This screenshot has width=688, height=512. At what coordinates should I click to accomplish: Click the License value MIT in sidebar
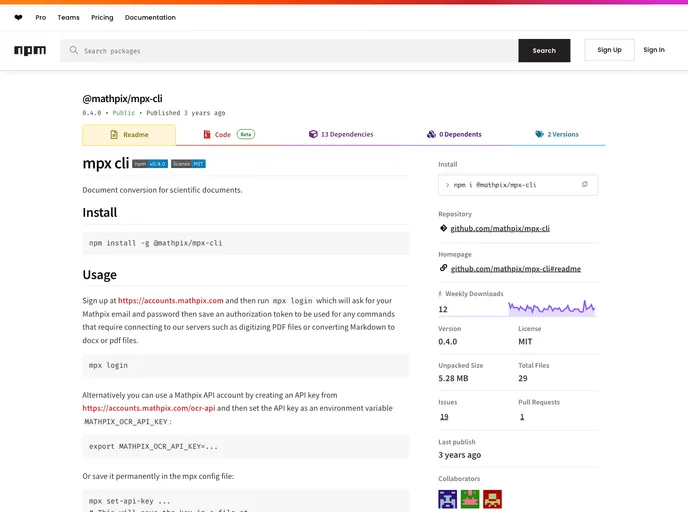click(x=525, y=341)
